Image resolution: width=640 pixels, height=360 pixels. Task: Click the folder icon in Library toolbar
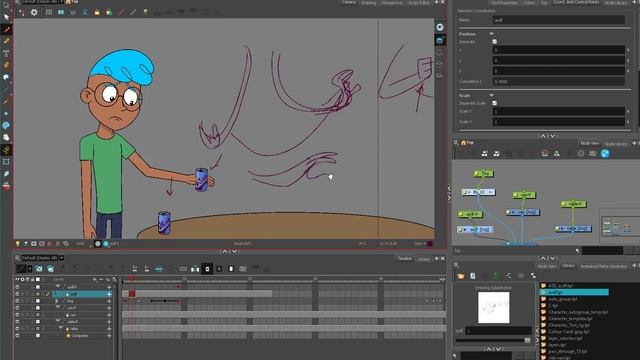tap(461, 276)
